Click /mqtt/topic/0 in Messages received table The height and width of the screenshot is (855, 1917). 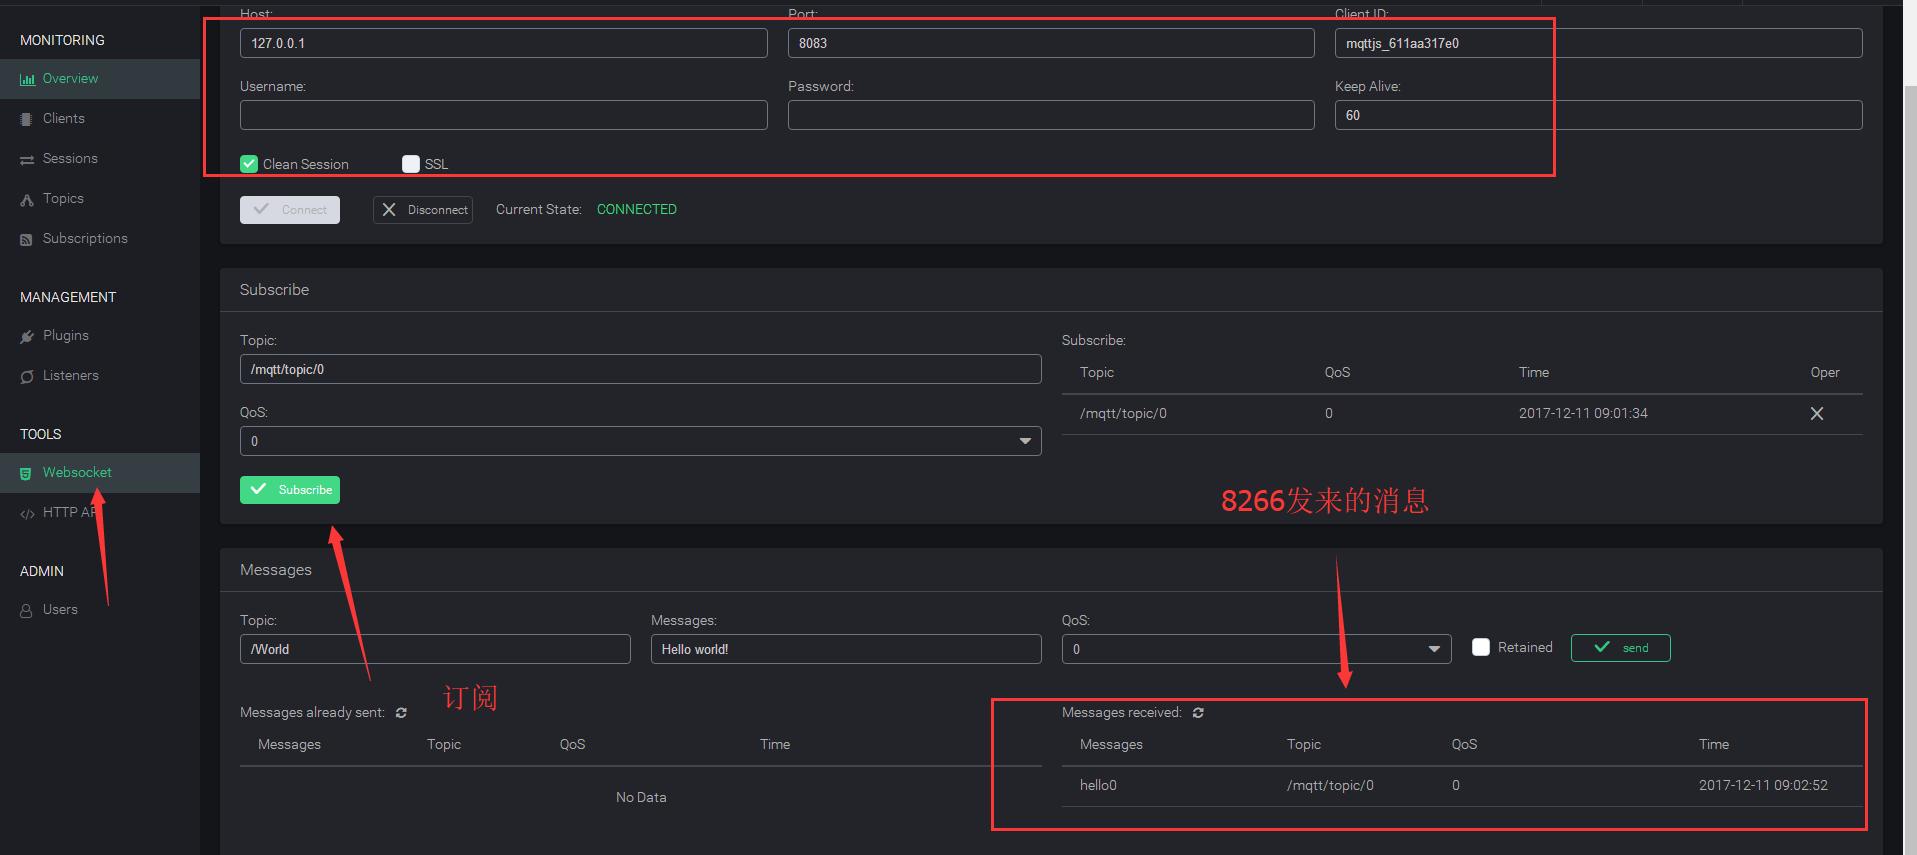coord(1330,786)
